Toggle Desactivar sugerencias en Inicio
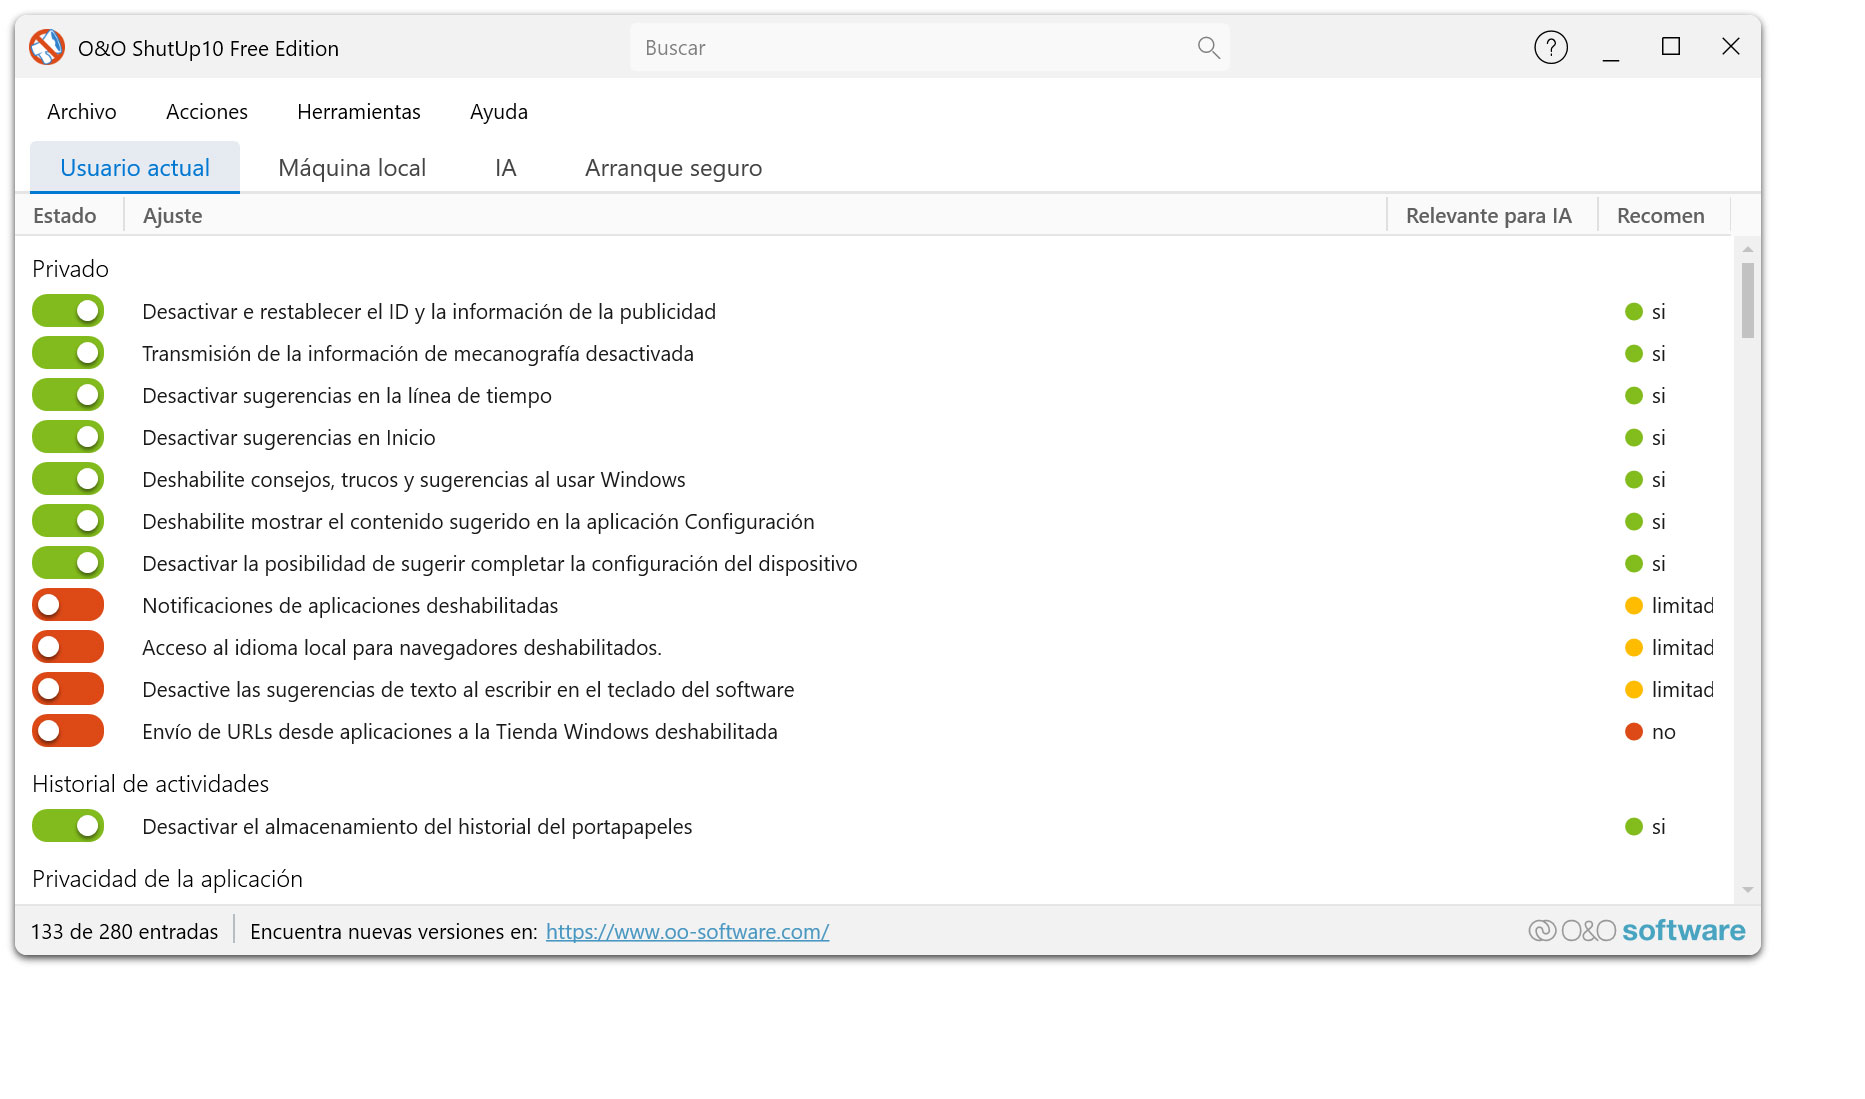This screenshot has width=1865, height=1099. 68,437
